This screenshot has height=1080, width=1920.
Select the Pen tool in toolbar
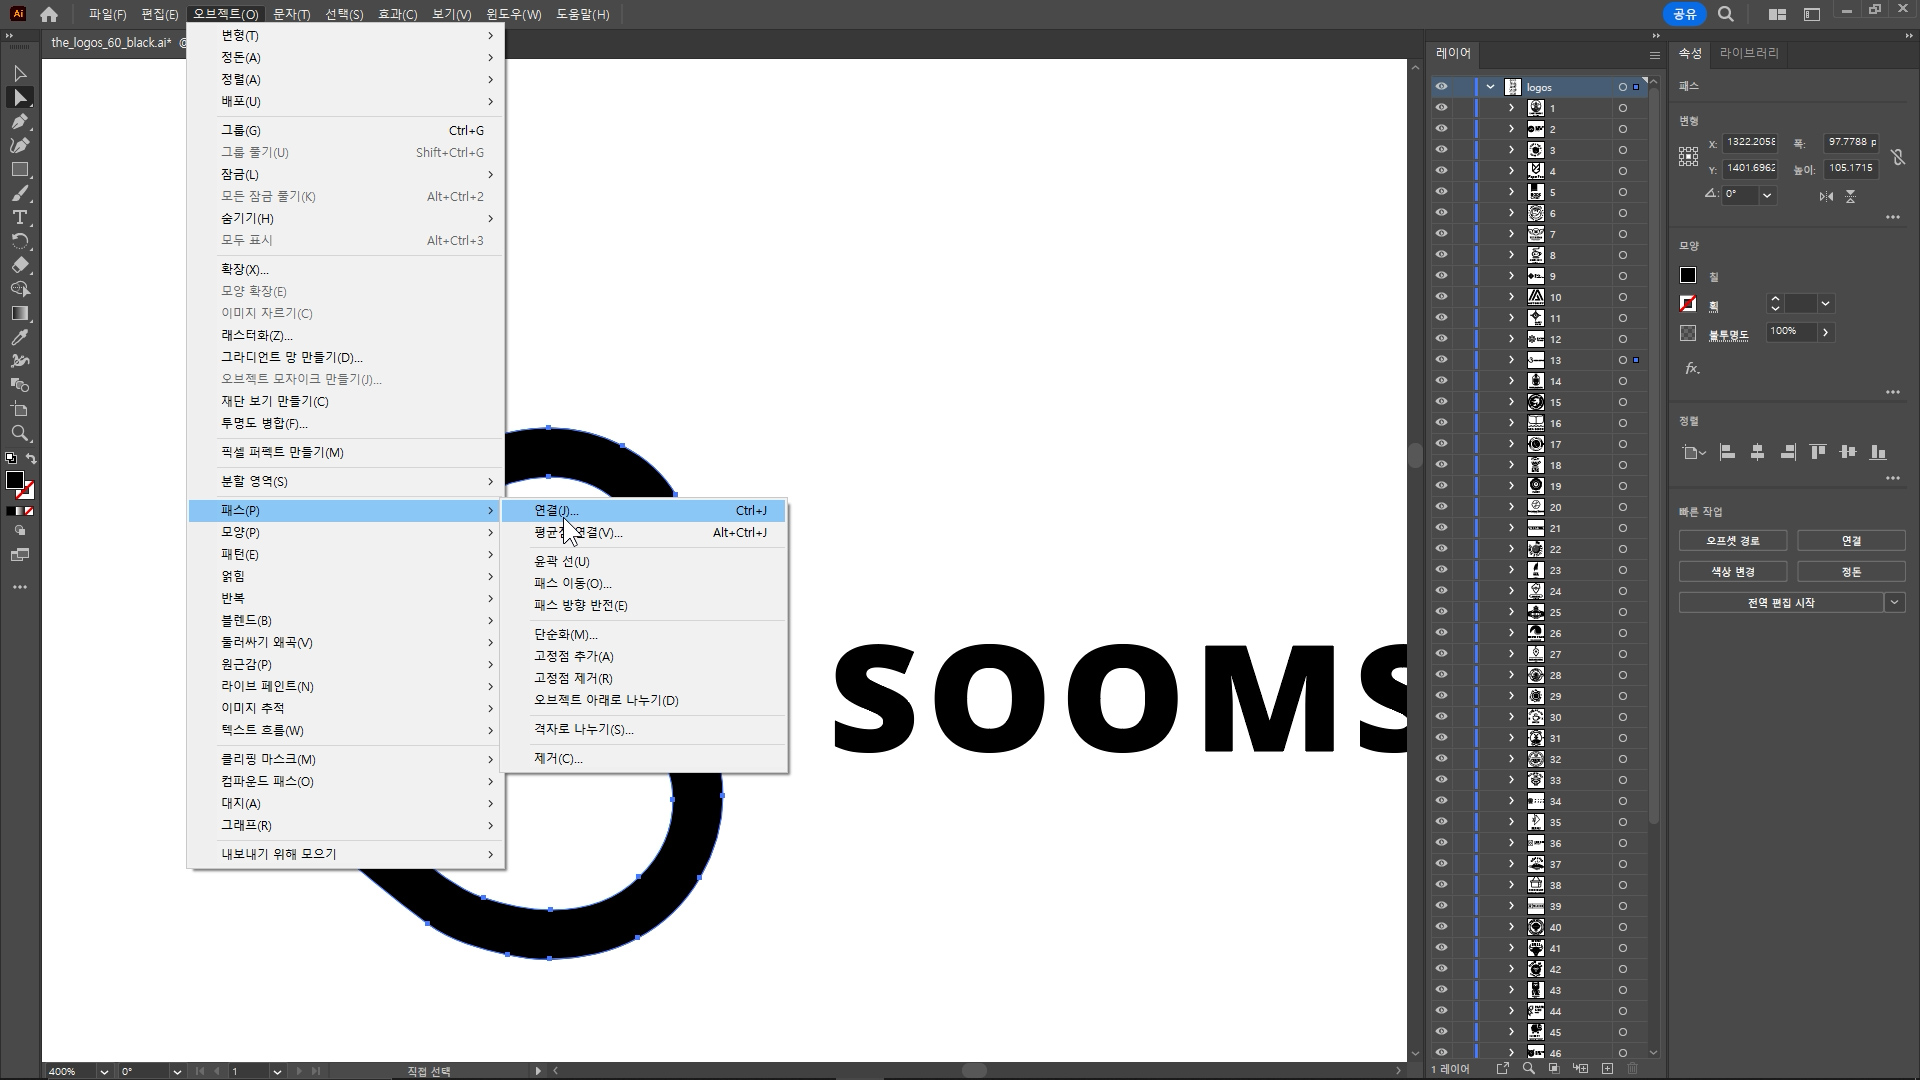coord(19,121)
